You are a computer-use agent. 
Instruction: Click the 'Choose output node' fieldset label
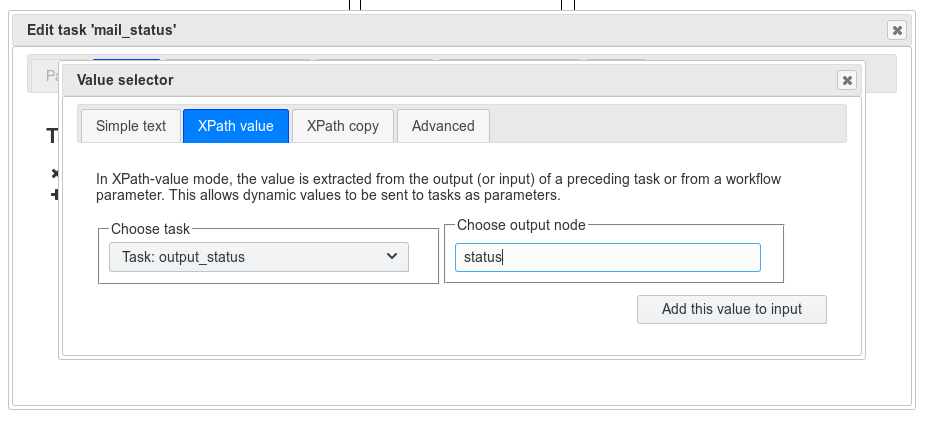(x=521, y=225)
